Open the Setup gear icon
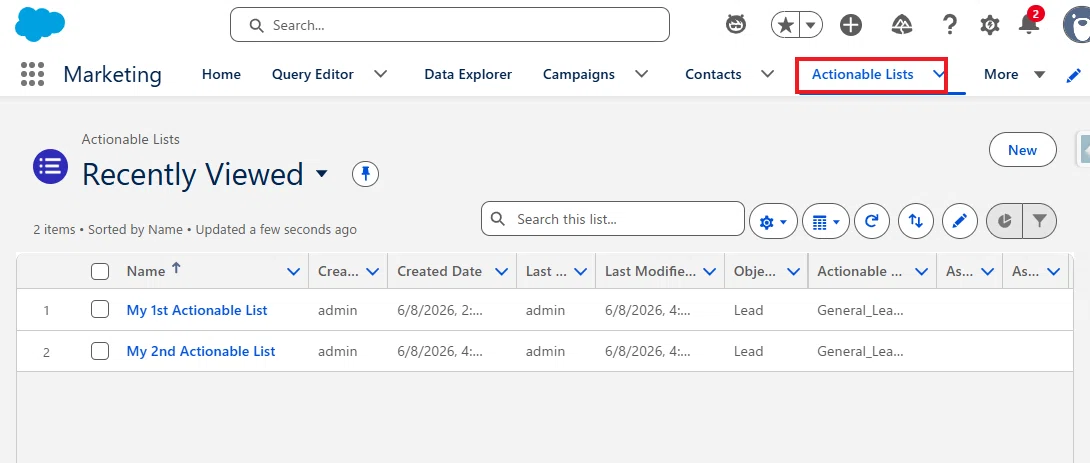Viewport: 1090px width, 463px height. coord(989,26)
